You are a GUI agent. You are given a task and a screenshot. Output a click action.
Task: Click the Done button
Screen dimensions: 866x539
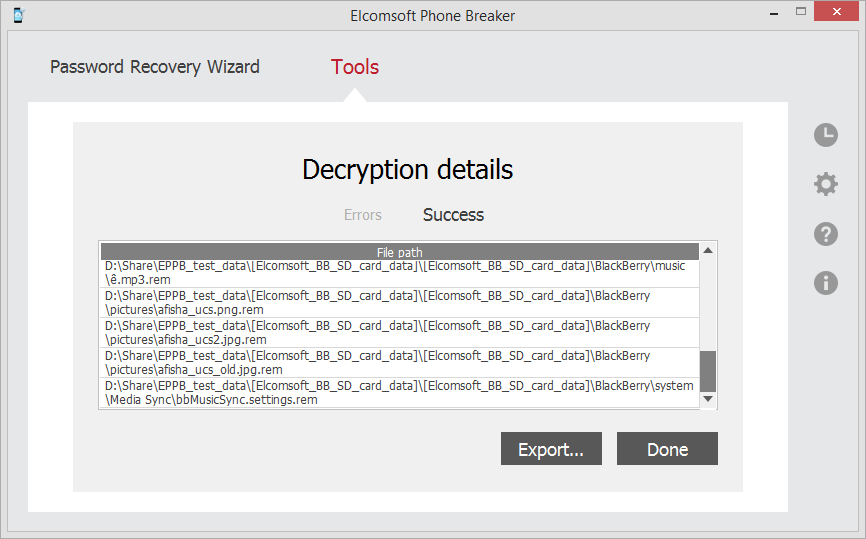[x=667, y=449]
